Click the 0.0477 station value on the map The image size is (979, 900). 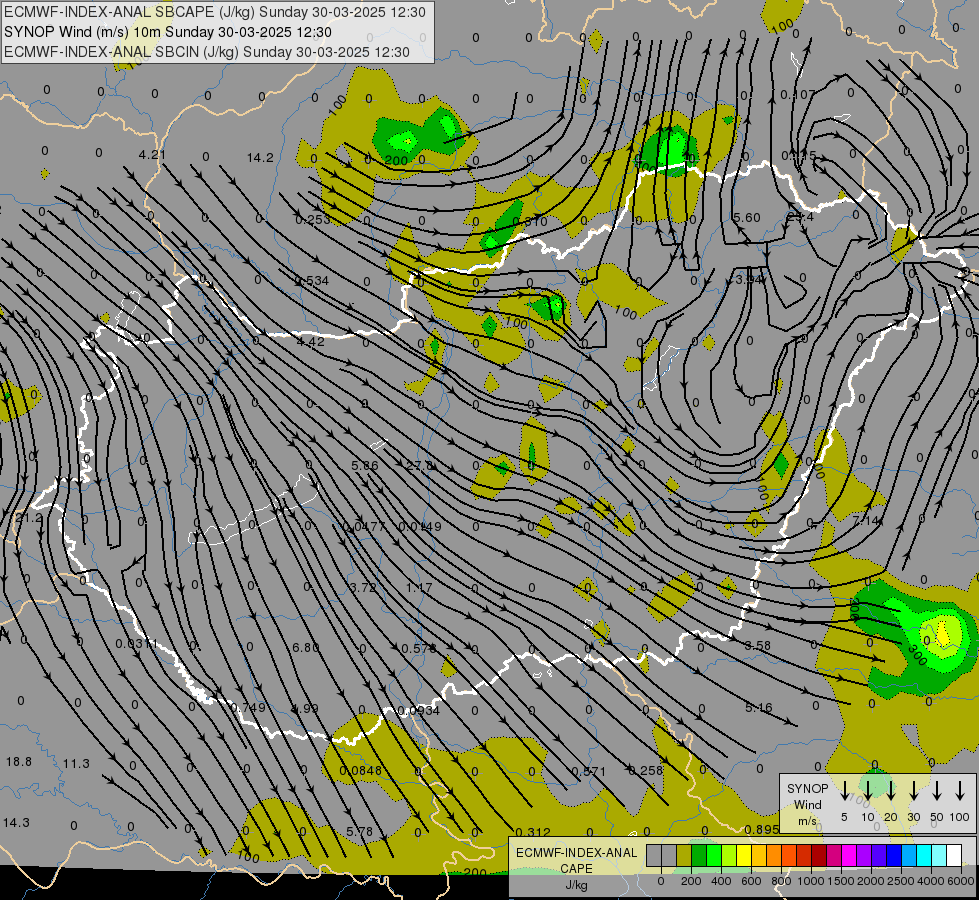pyautogui.click(x=365, y=527)
